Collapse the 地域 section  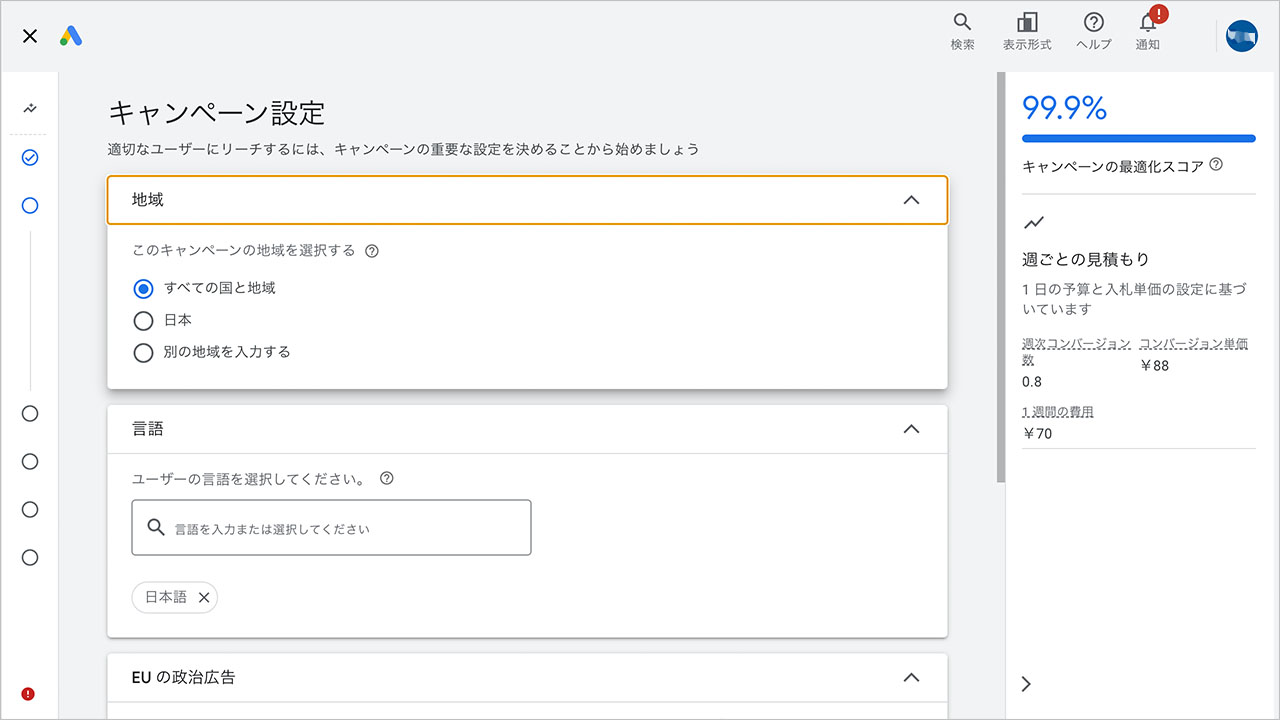[x=911, y=200]
